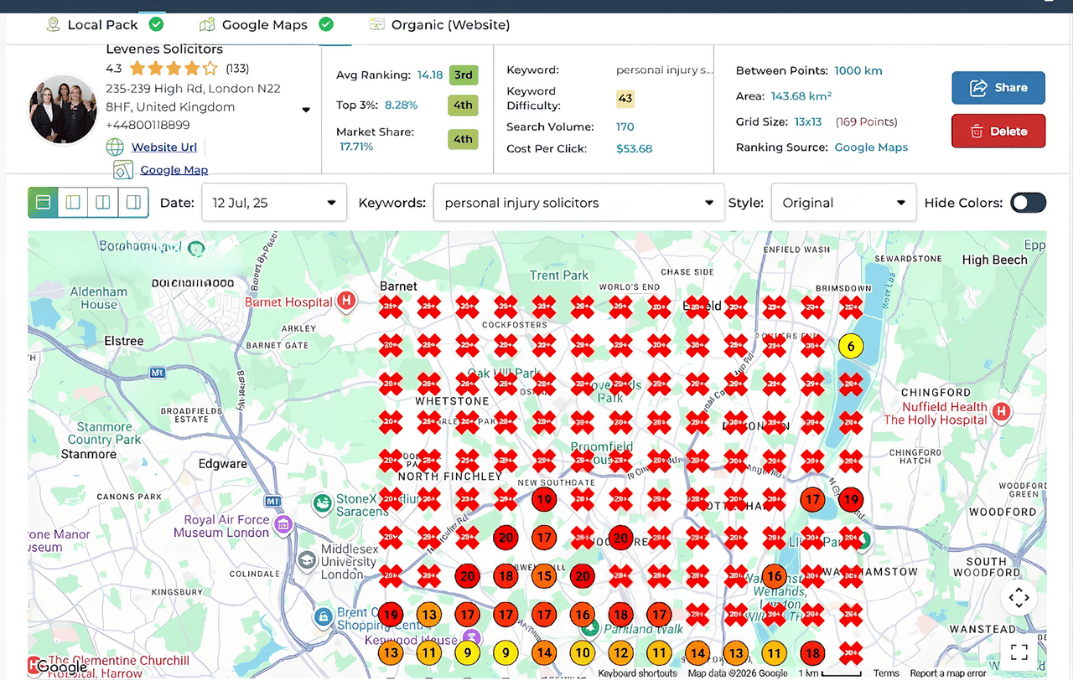Click the StoneX Stadium marker icon
The width and height of the screenshot is (1080, 680).
click(322, 504)
